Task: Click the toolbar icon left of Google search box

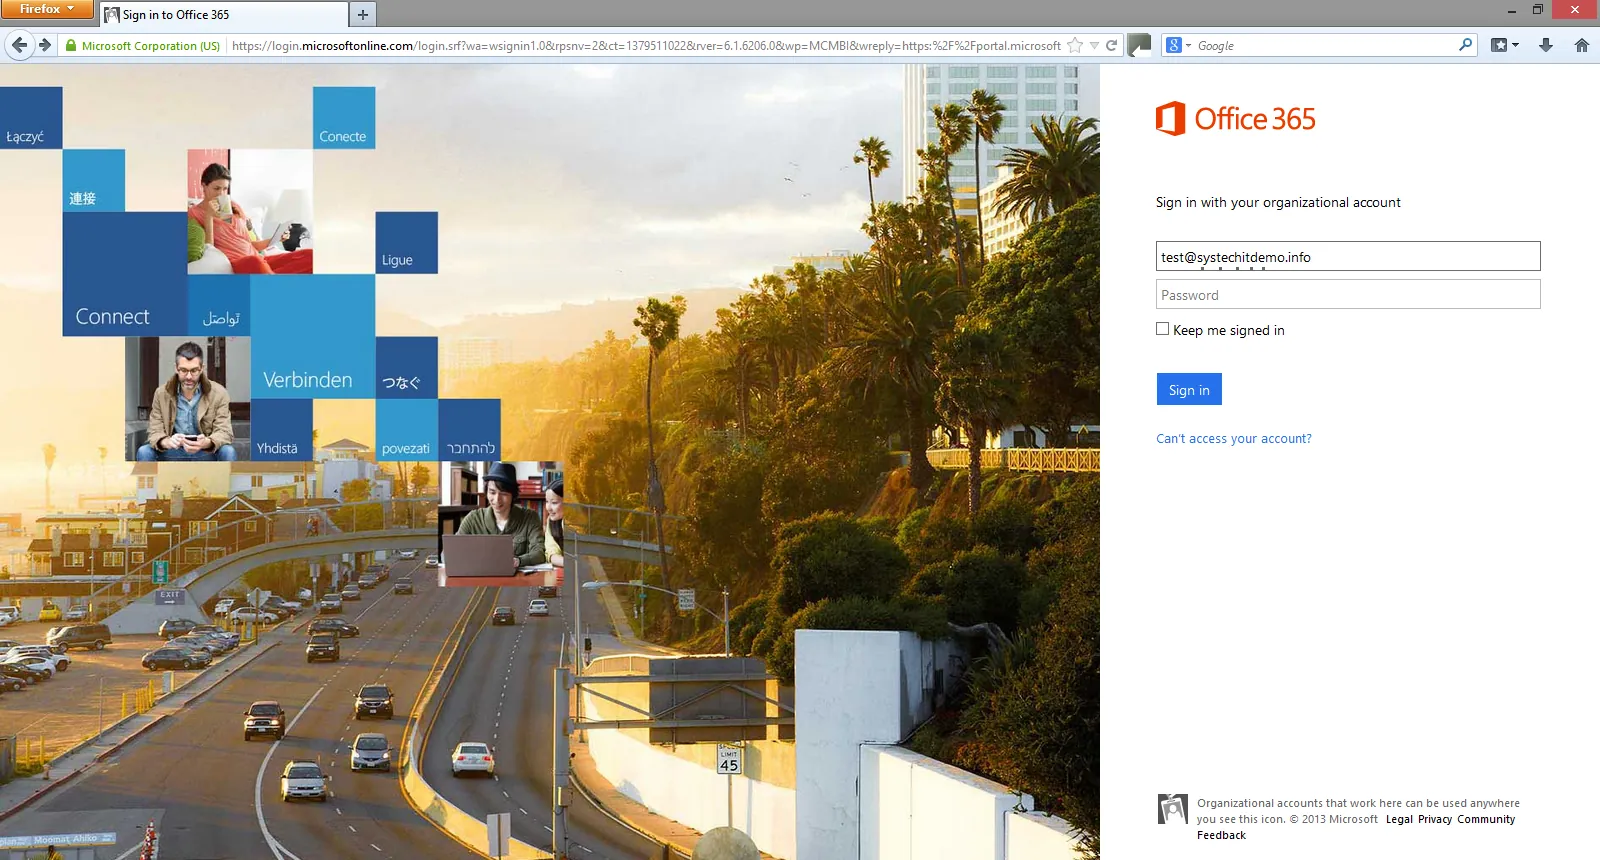Action: click(x=1139, y=45)
